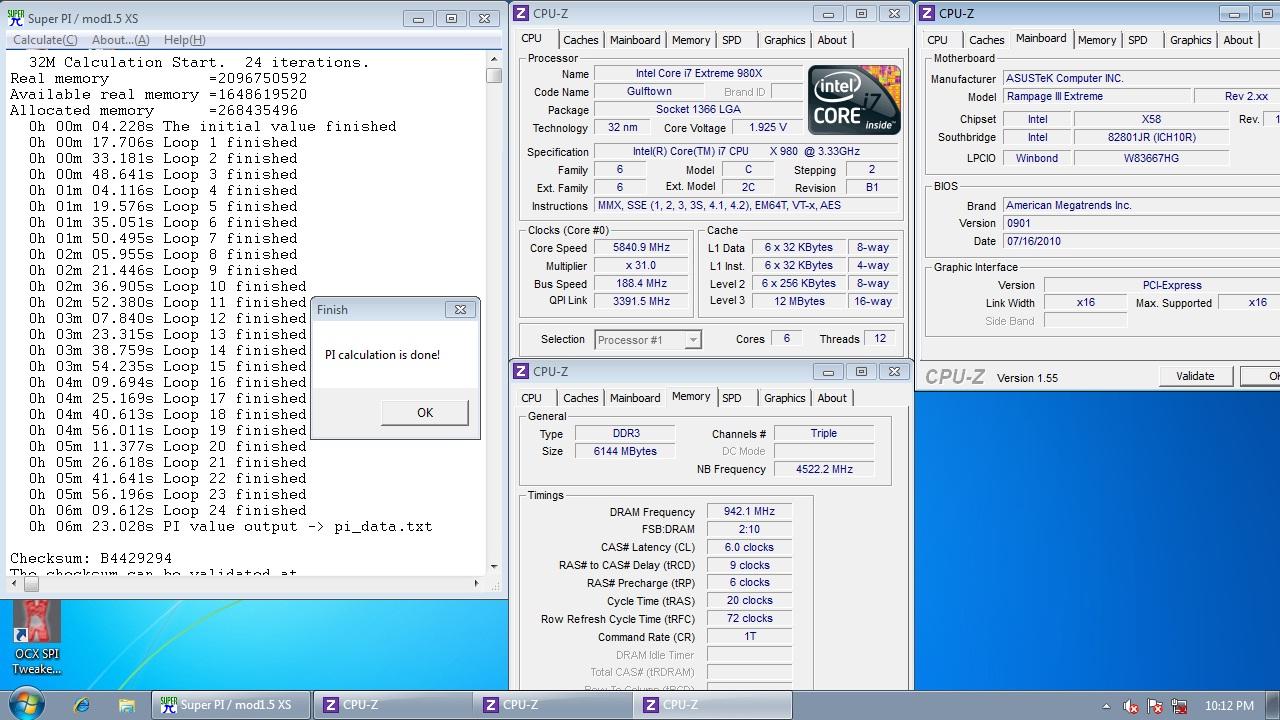Click the Core Speed value 5840.9 MHz
The image size is (1280, 720).
tap(642, 248)
